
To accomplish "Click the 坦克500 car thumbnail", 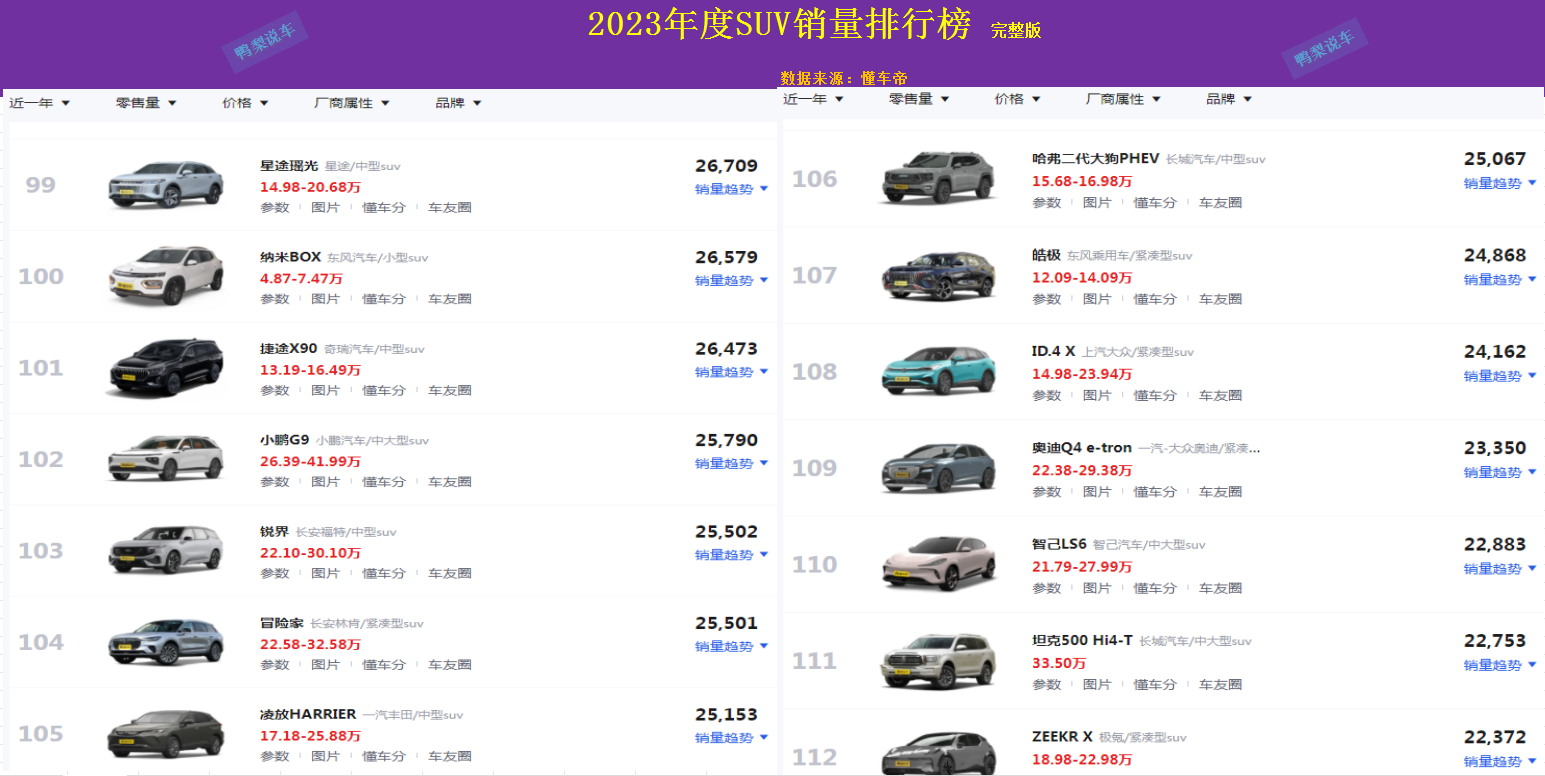I will coord(939,661).
